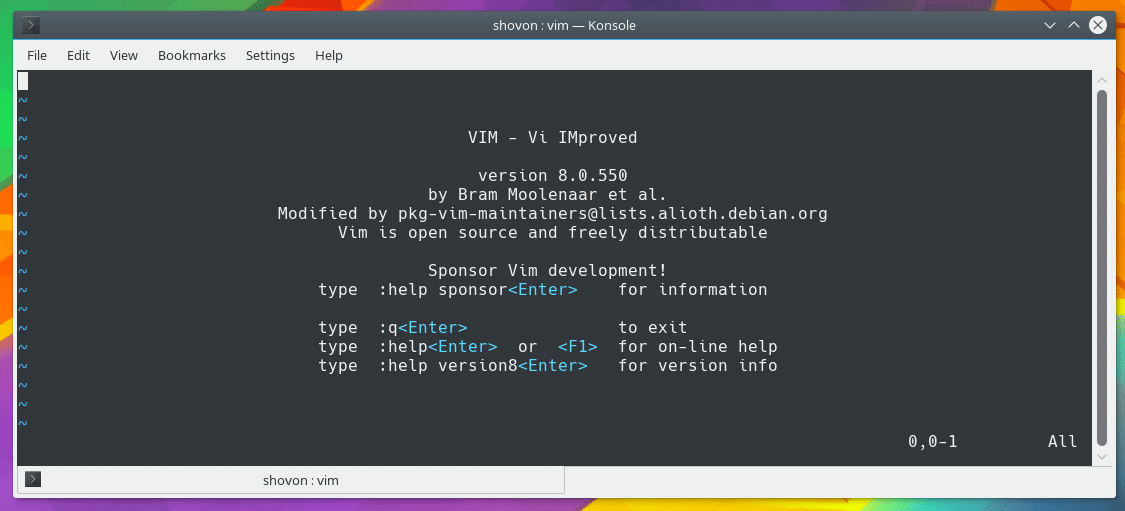The image size is (1125, 511).
Task: Click 'for information' text
Action: click(x=692, y=290)
